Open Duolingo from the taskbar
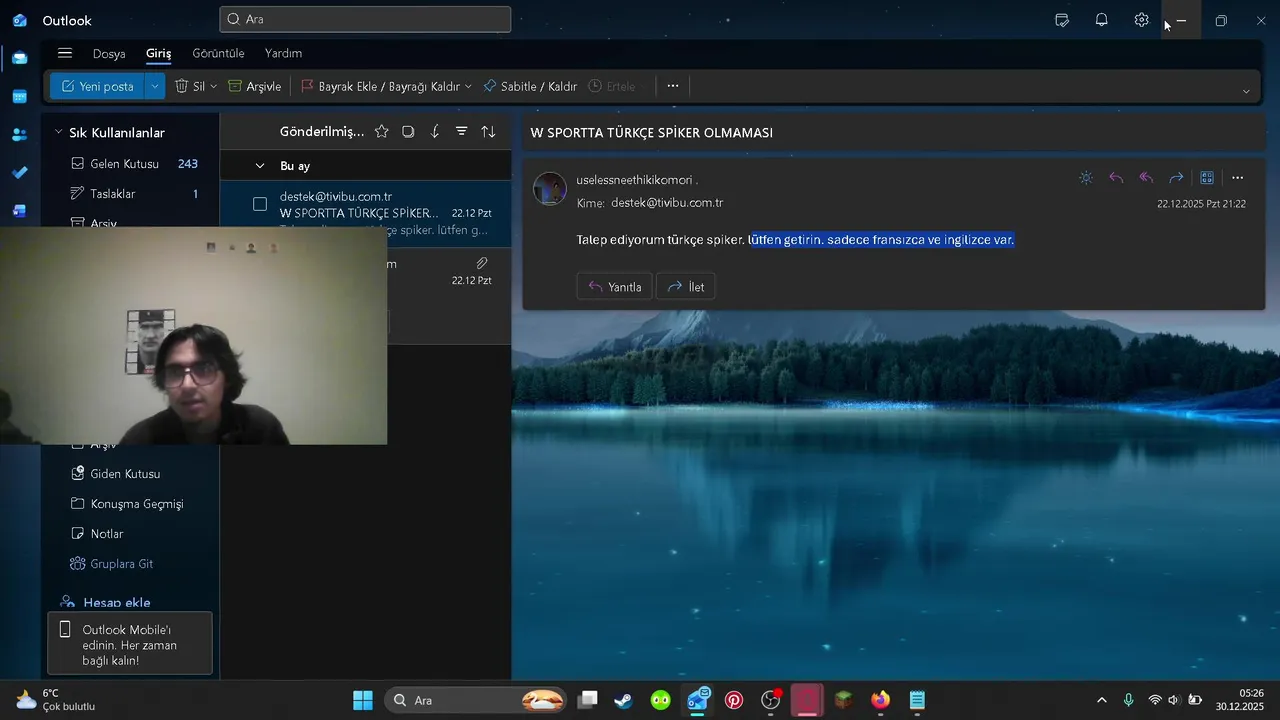The height and width of the screenshot is (720, 1280). (x=660, y=700)
